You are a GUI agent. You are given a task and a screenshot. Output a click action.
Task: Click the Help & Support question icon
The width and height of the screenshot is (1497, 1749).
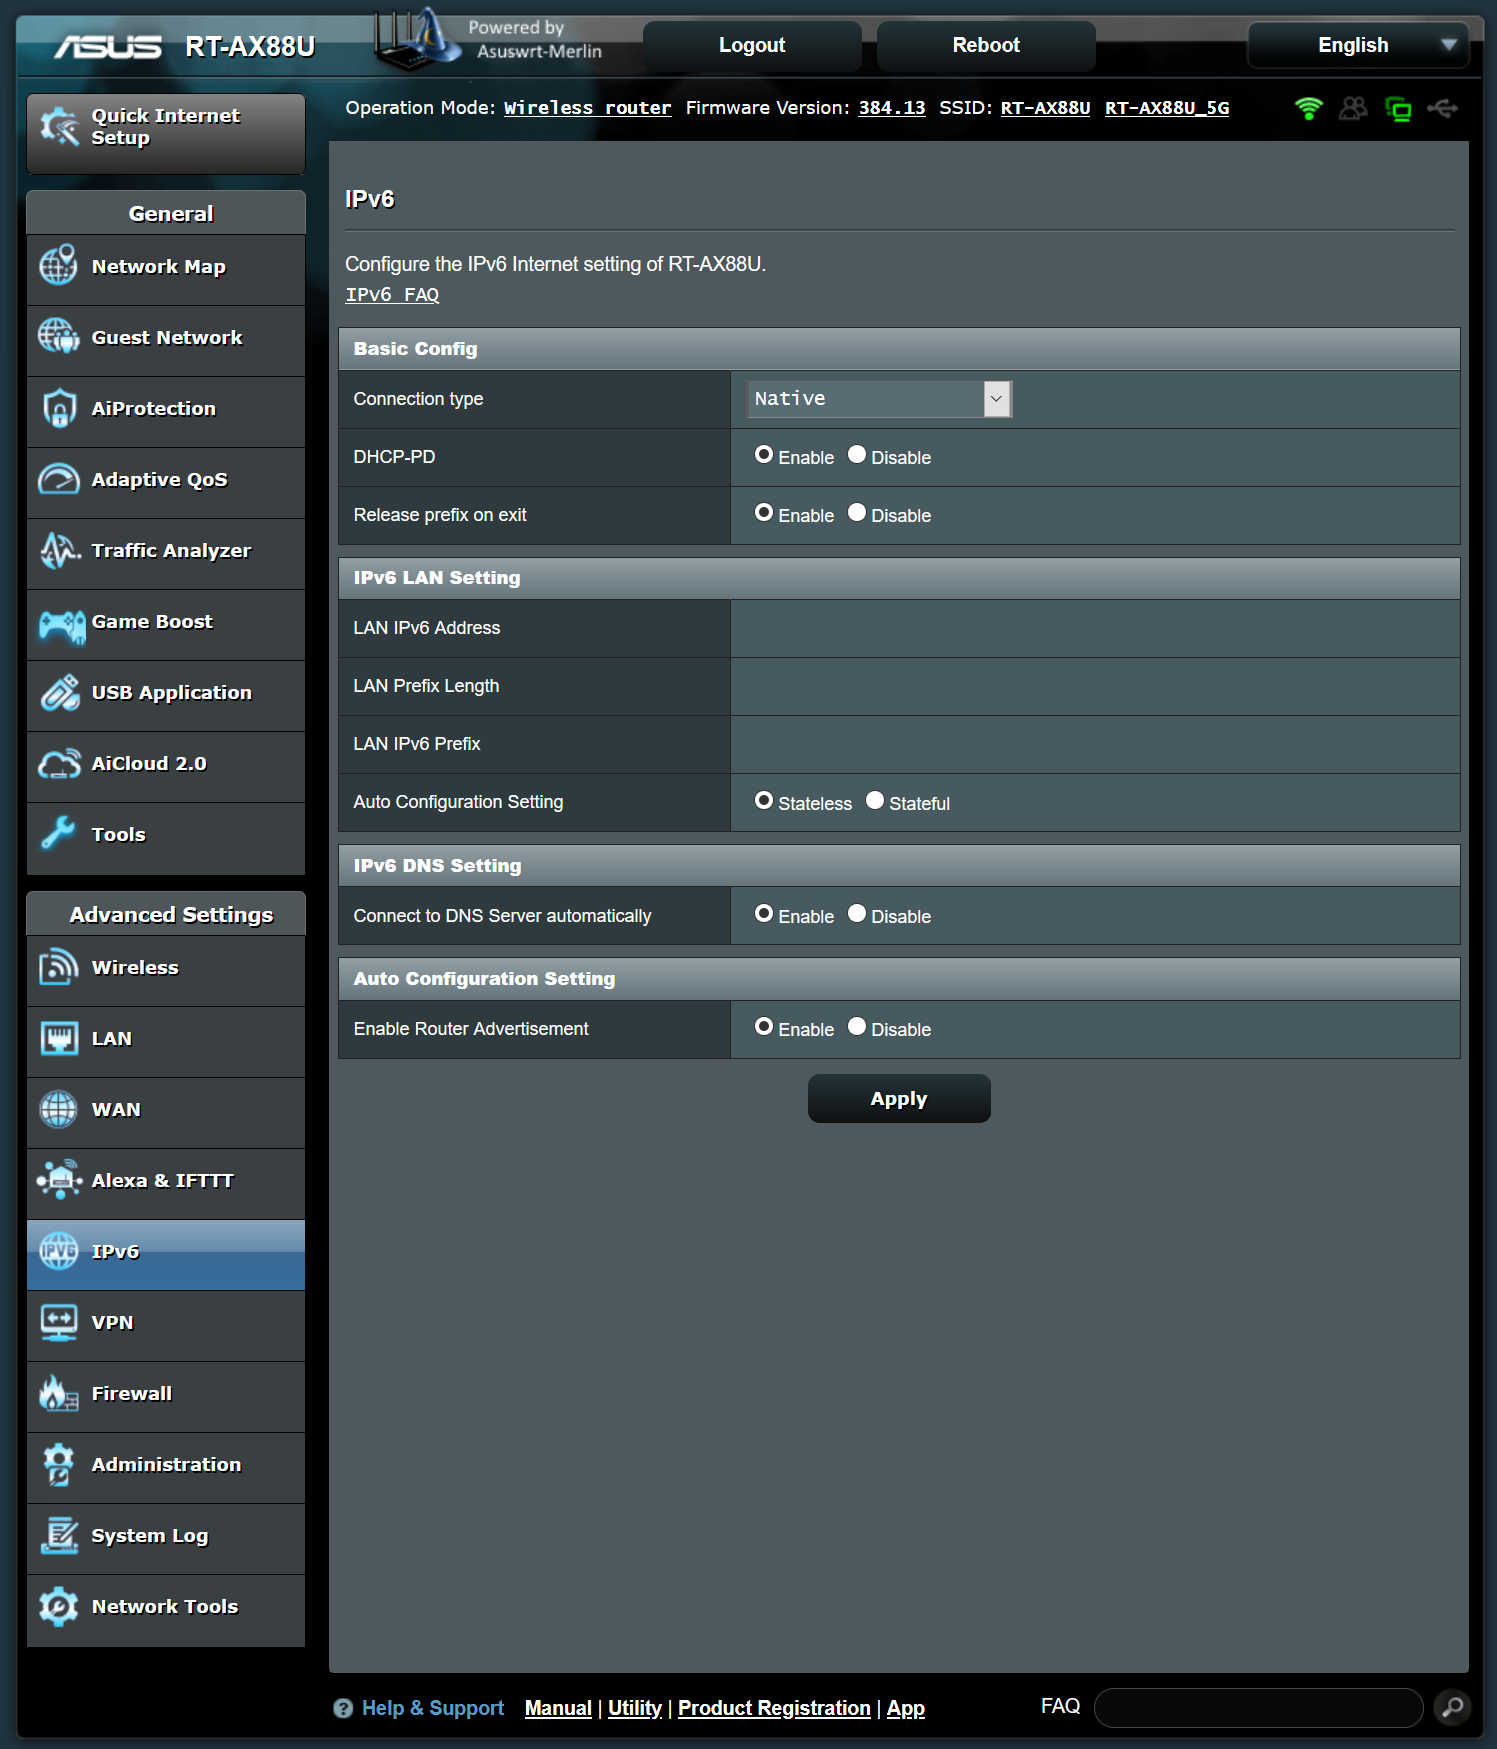click(x=343, y=1708)
